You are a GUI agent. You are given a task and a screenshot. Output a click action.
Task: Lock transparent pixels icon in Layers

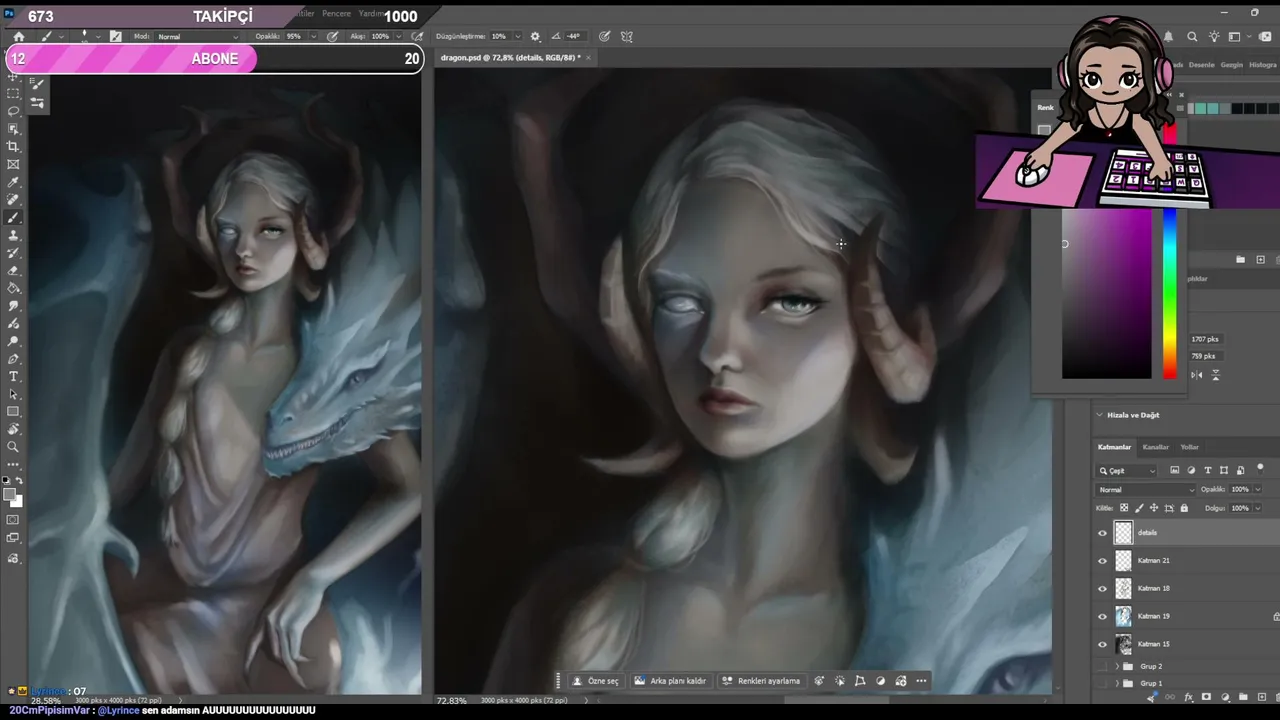tap(1124, 508)
